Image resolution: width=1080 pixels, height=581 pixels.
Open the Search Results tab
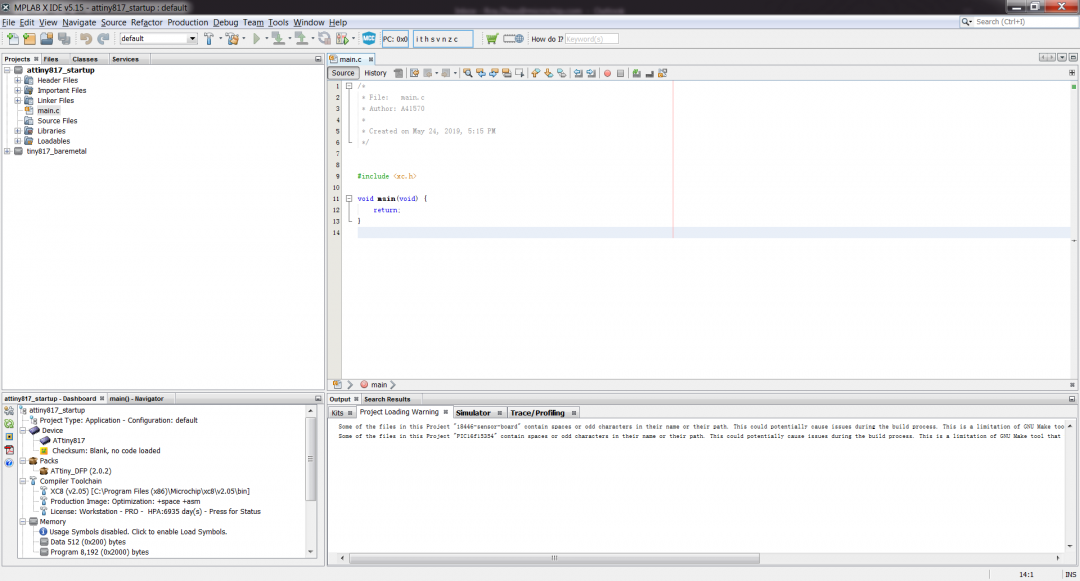(387, 399)
